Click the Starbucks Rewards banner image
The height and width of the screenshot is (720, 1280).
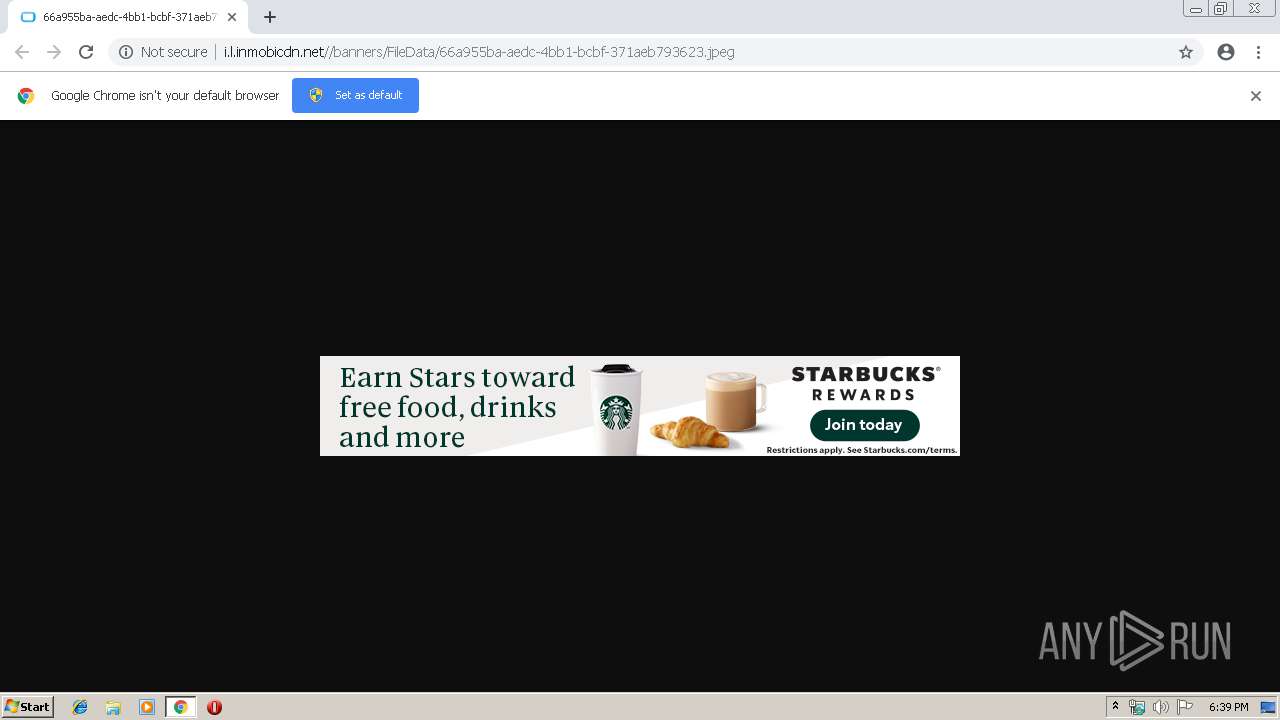(x=640, y=406)
